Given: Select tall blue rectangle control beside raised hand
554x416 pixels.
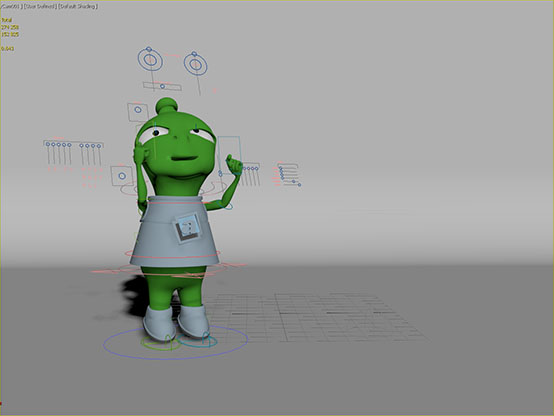Looking at the screenshot, I should click(229, 154).
